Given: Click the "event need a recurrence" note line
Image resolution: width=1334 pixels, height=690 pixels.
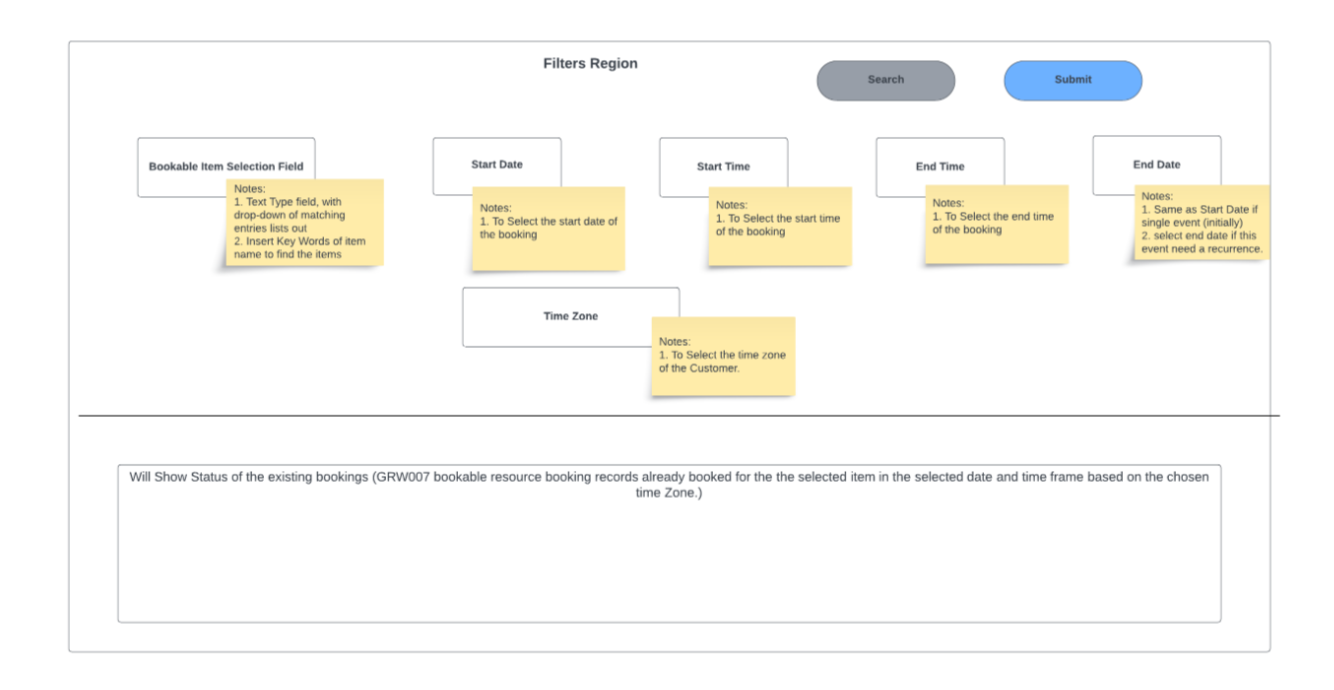Looking at the screenshot, I should [1201, 249].
